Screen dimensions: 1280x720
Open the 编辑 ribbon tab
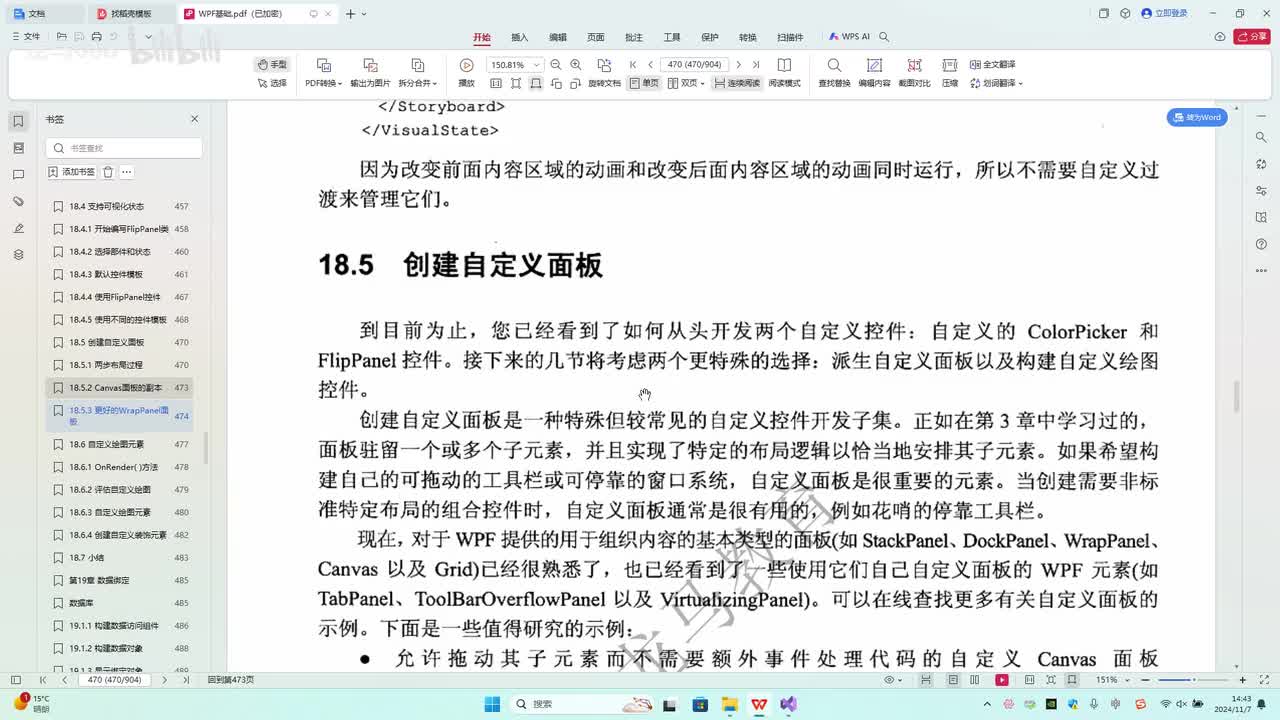[x=558, y=37]
